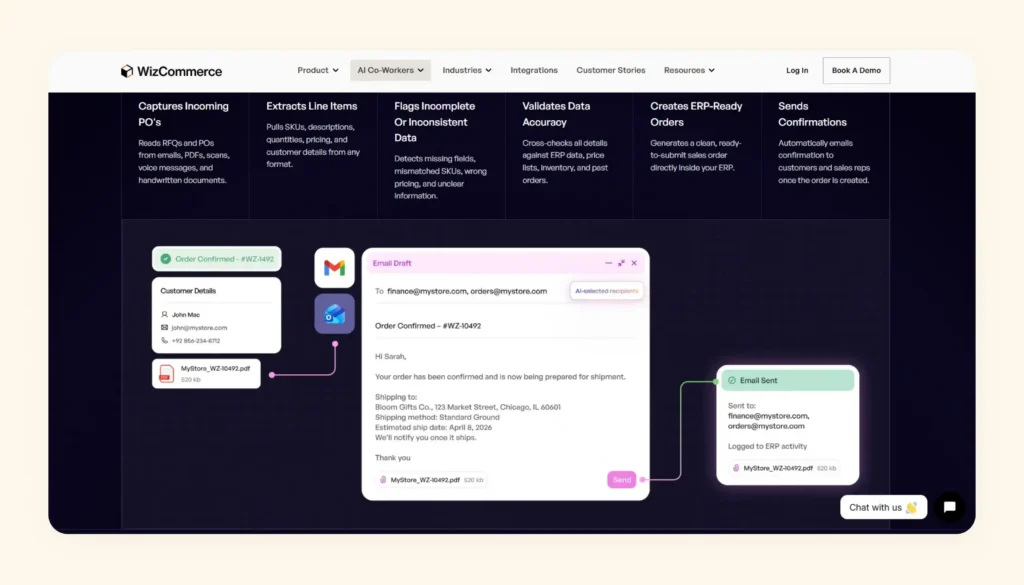Click the John Mac person icon
1024x585 pixels.
tap(165, 315)
